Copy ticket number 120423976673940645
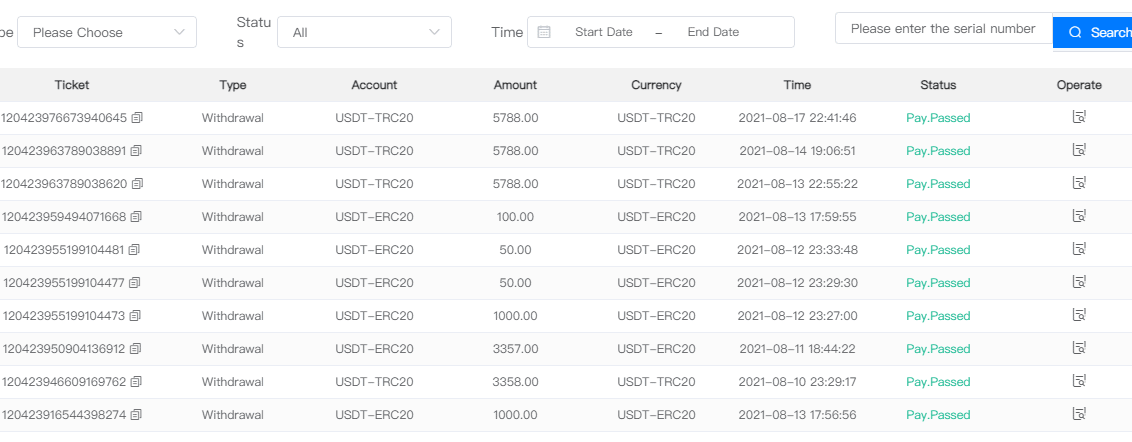 [x=137, y=118]
